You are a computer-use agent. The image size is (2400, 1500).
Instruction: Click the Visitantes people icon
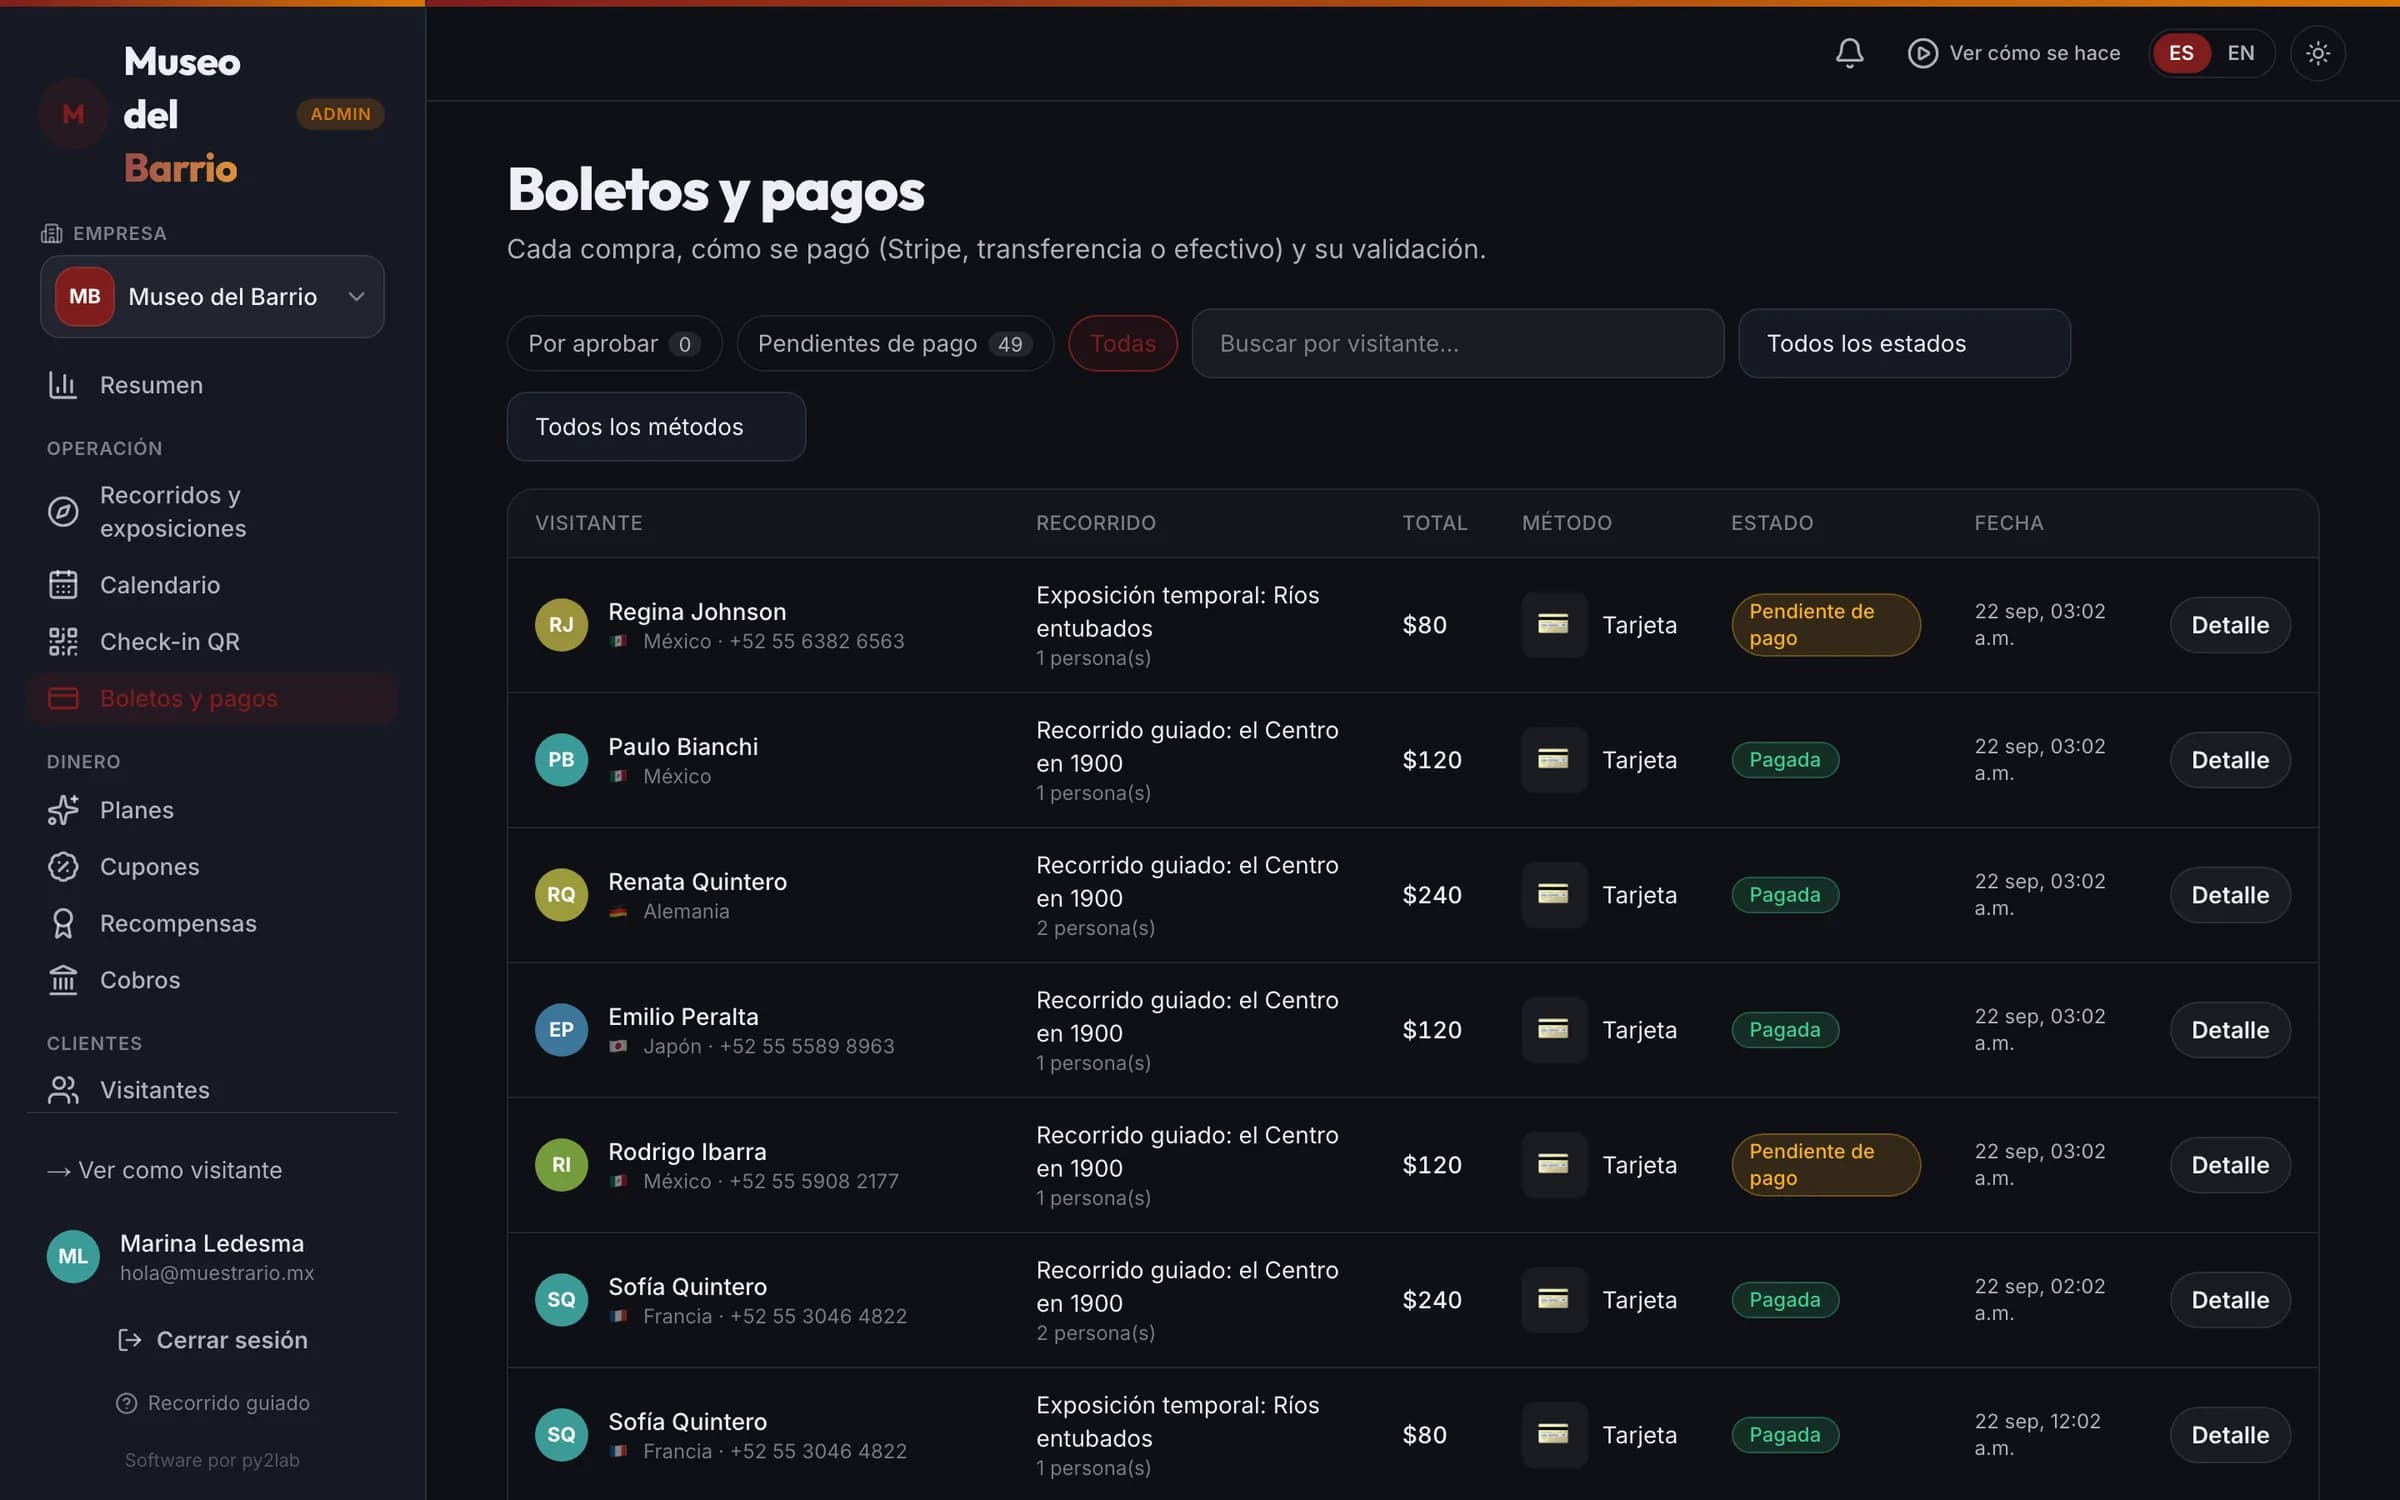[x=63, y=1090]
